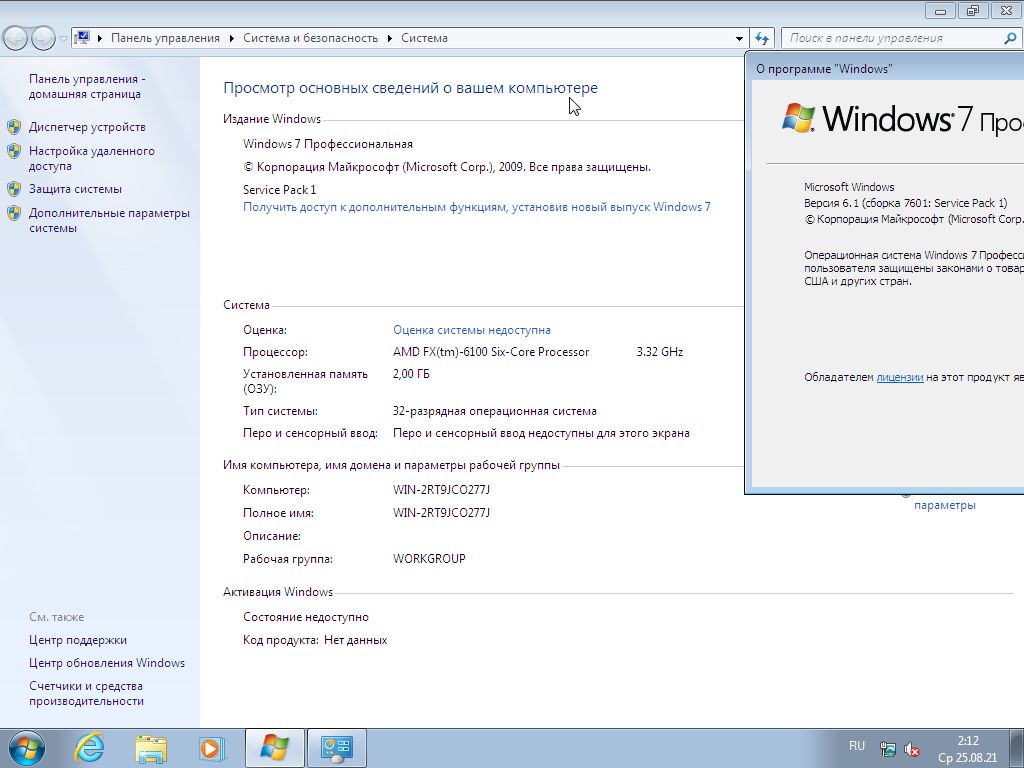Select the Система breadcrumb item

tap(424, 38)
